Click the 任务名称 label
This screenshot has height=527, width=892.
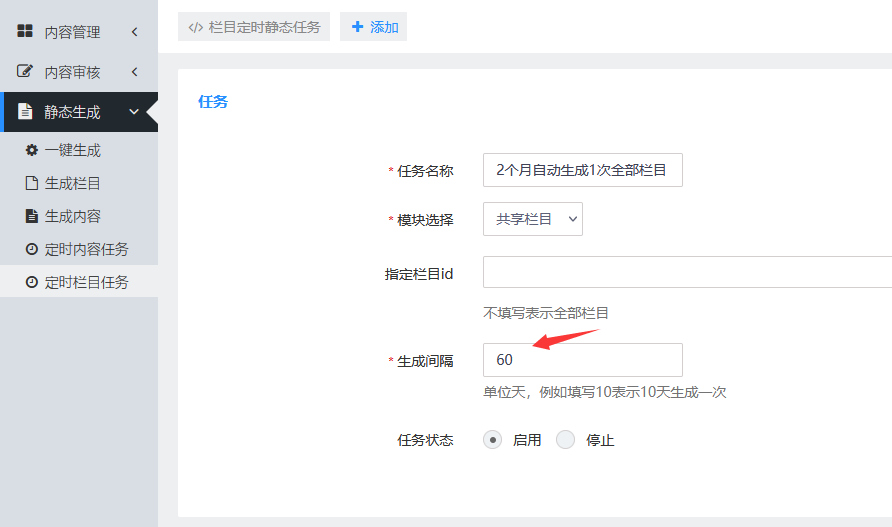coord(425,171)
